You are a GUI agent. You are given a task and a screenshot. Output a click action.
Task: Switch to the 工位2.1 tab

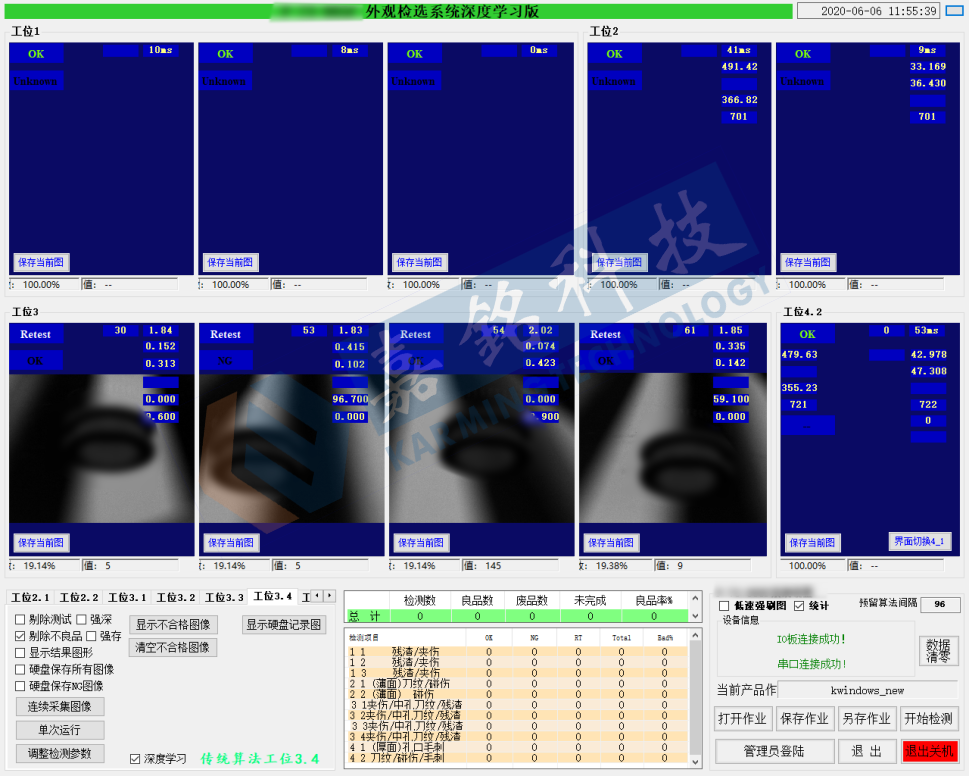29,597
